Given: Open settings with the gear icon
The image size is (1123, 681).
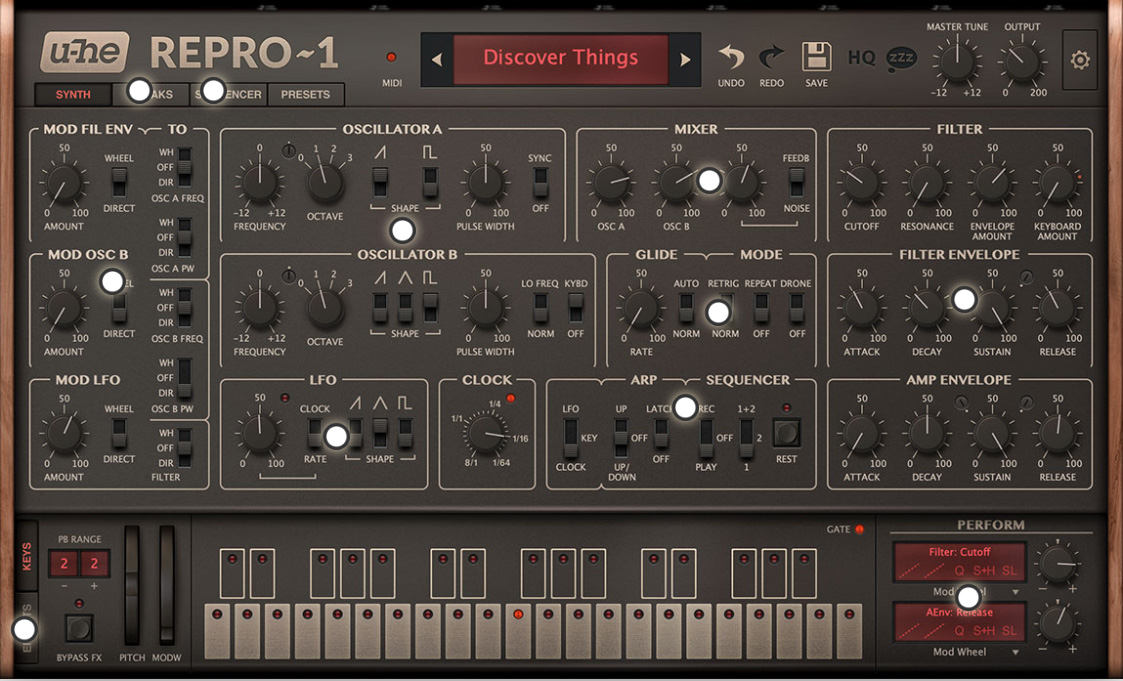Looking at the screenshot, I should click(1080, 60).
